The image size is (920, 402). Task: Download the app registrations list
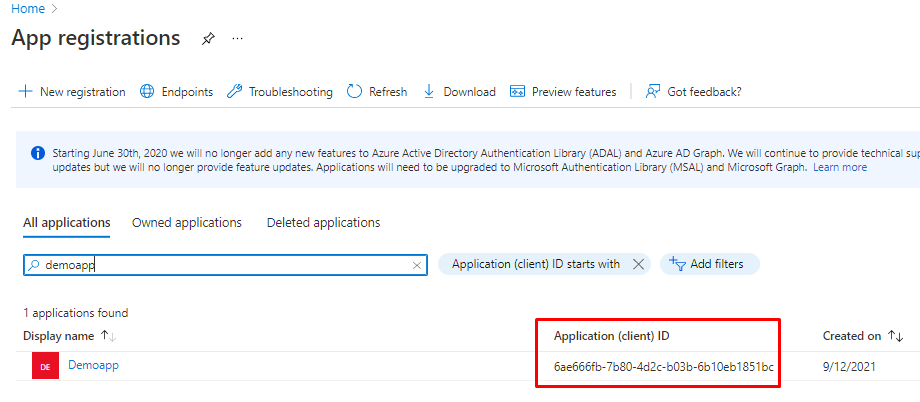coord(459,92)
